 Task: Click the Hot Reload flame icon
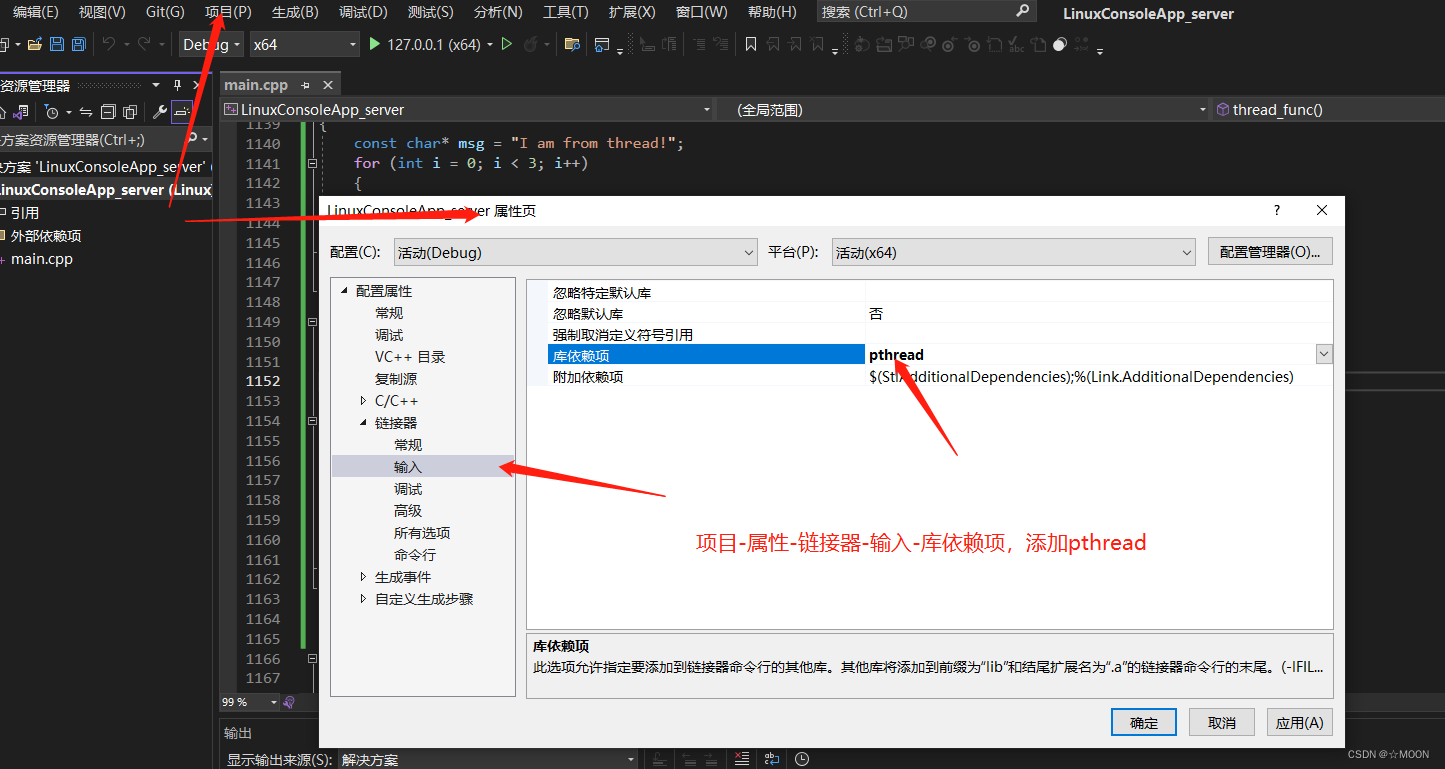click(531, 45)
